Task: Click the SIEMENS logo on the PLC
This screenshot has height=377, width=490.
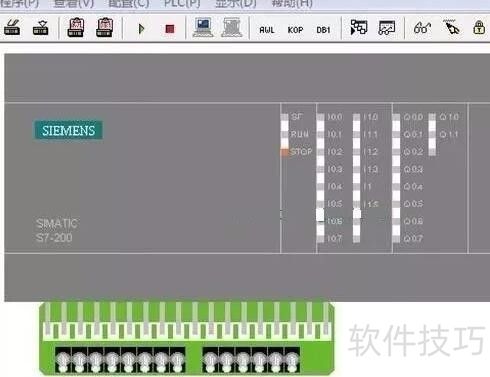Action: (68, 130)
